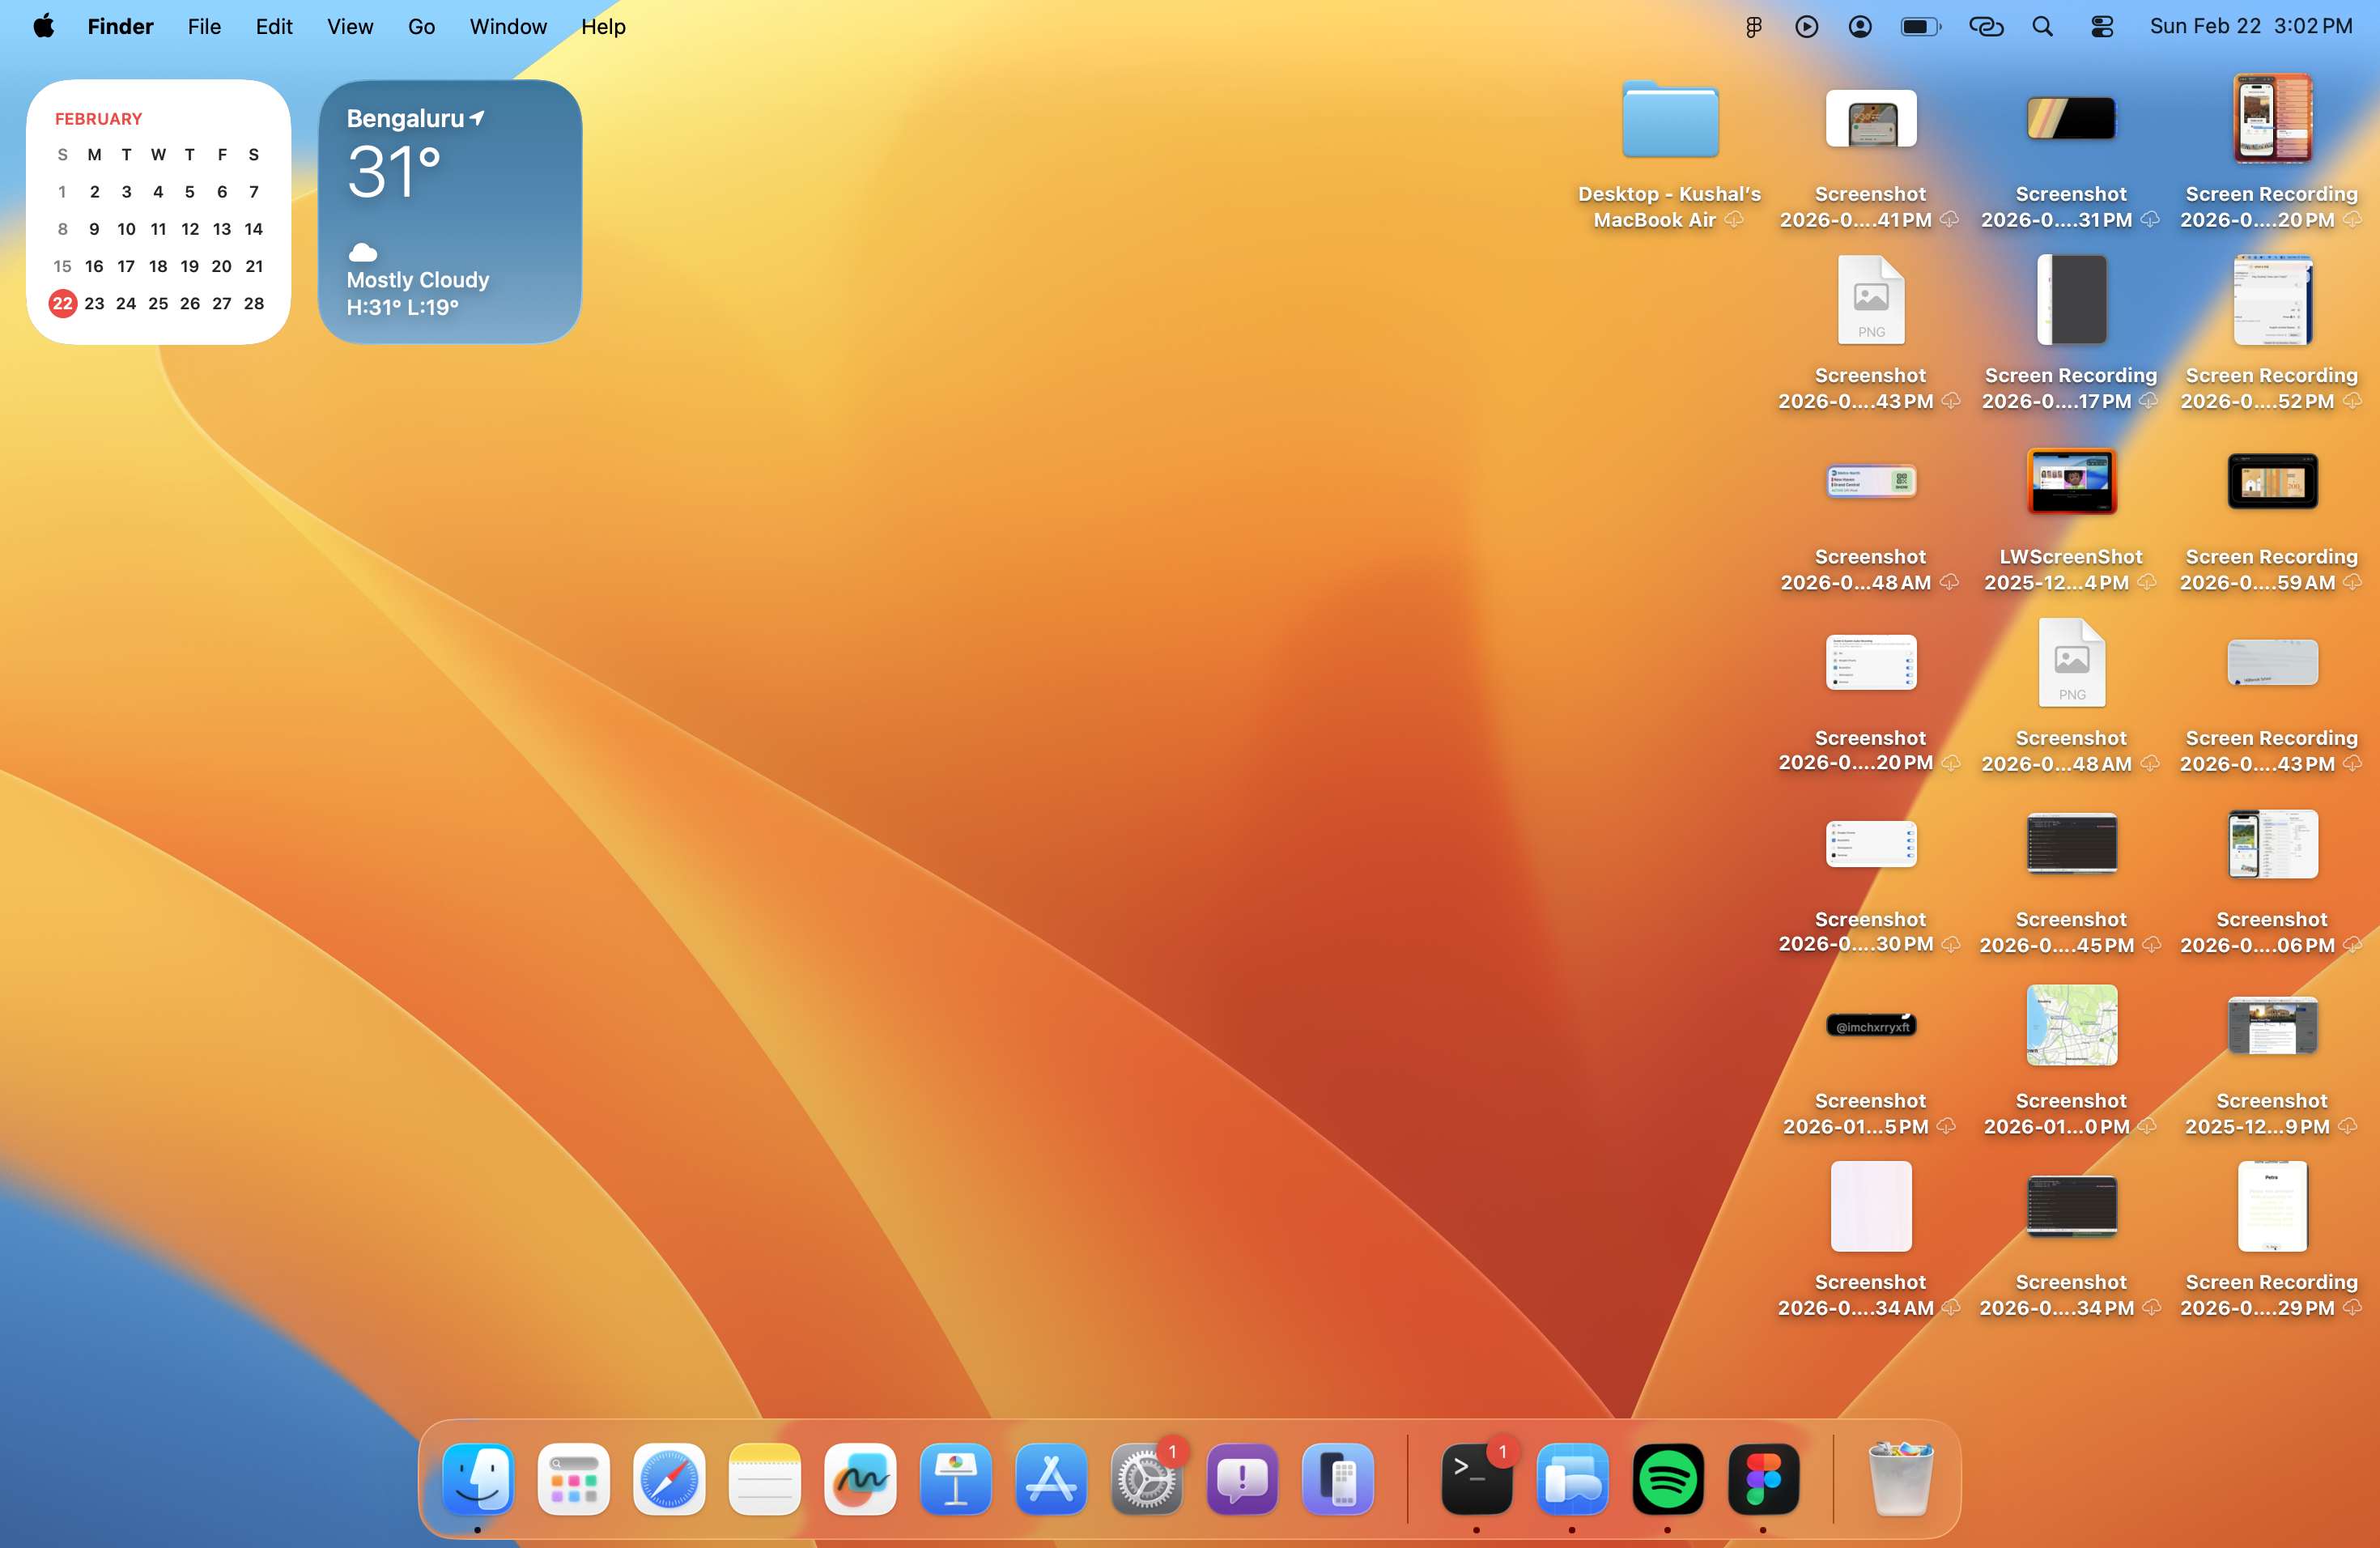2380x1548 pixels.
Task: Open Spotlight search in the menu bar
Action: [x=2043, y=27]
